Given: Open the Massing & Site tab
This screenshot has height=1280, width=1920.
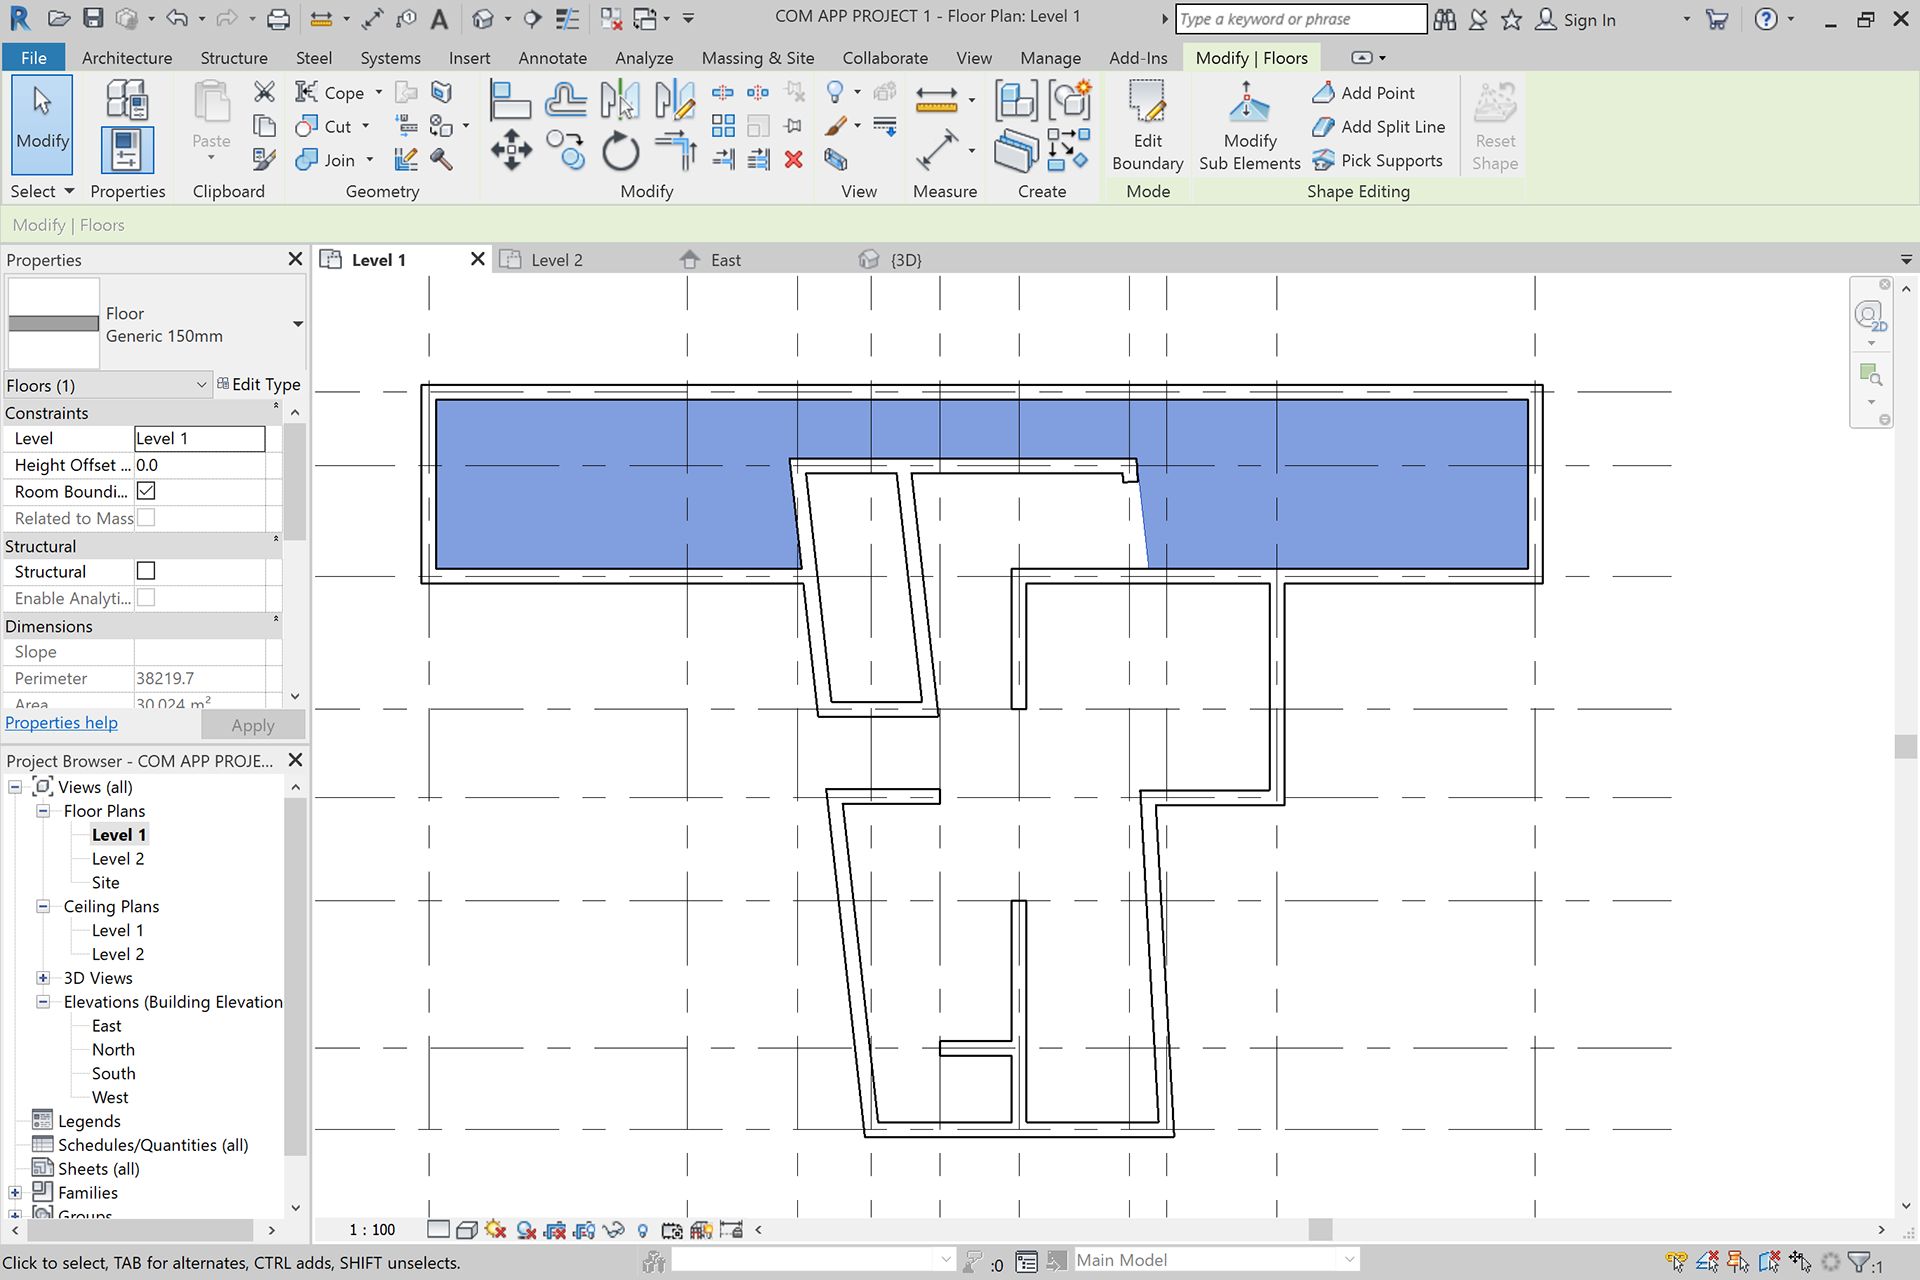Looking at the screenshot, I should (x=757, y=58).
